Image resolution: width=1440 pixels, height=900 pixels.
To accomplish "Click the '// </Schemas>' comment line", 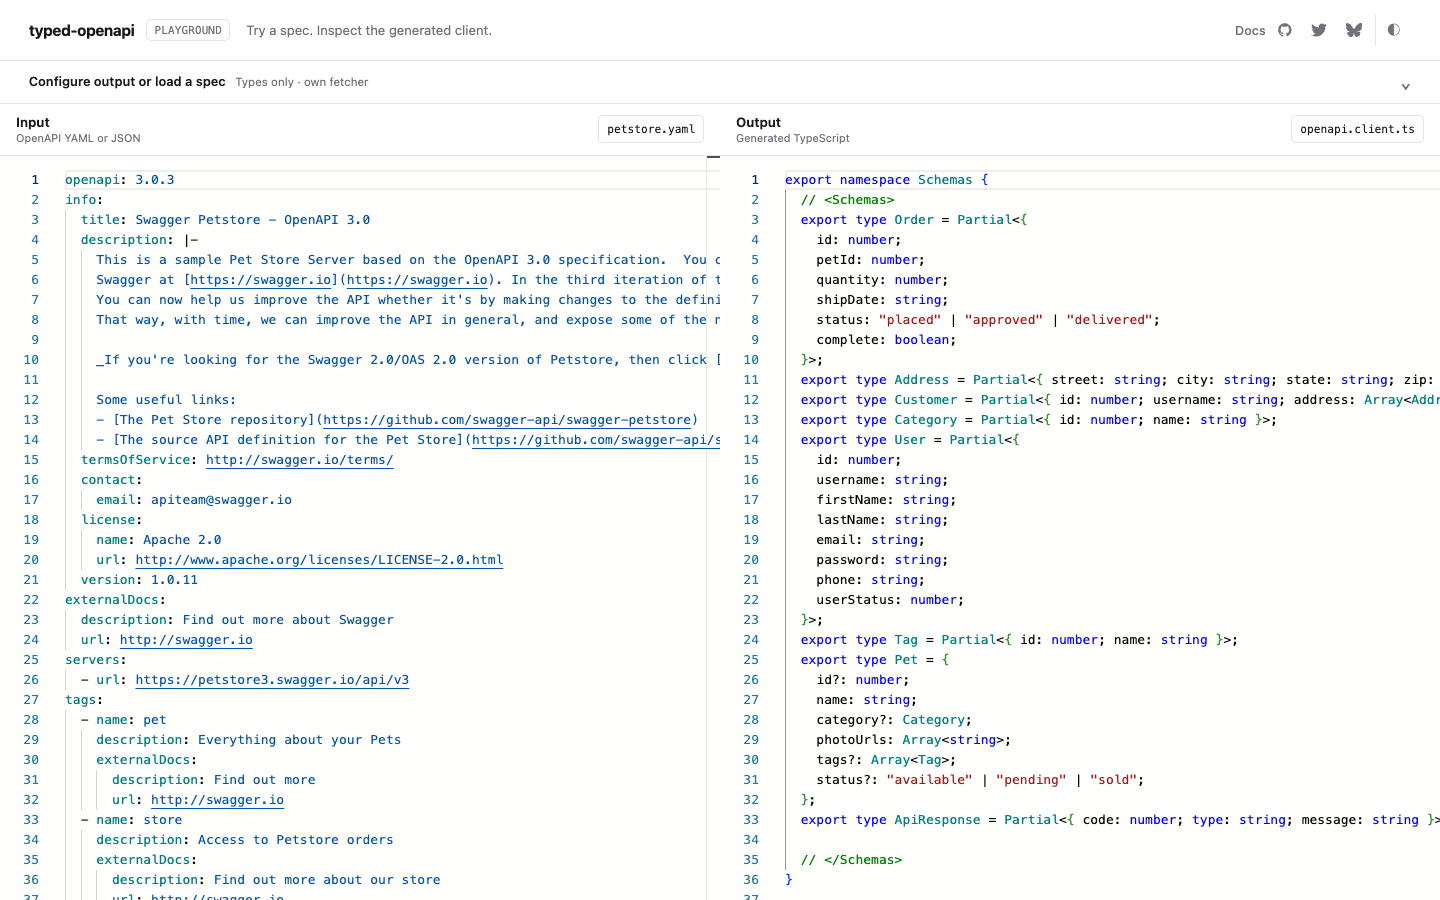I will (x=851, y=860).
